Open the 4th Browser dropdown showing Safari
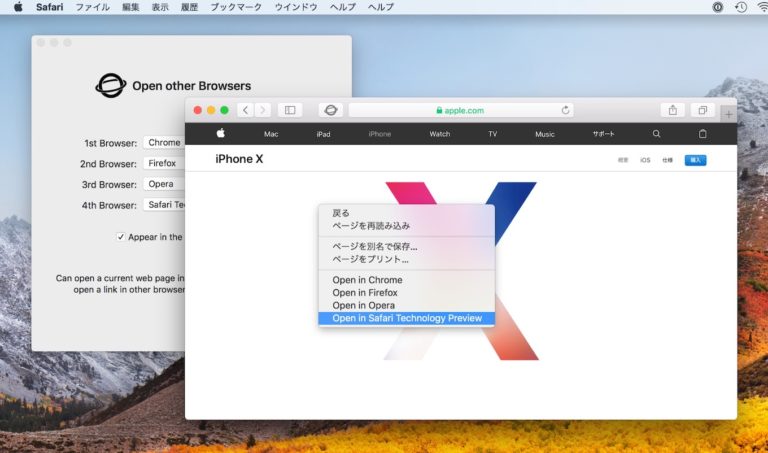The height and width of the screenshot is (453, 768). [165, 205]
